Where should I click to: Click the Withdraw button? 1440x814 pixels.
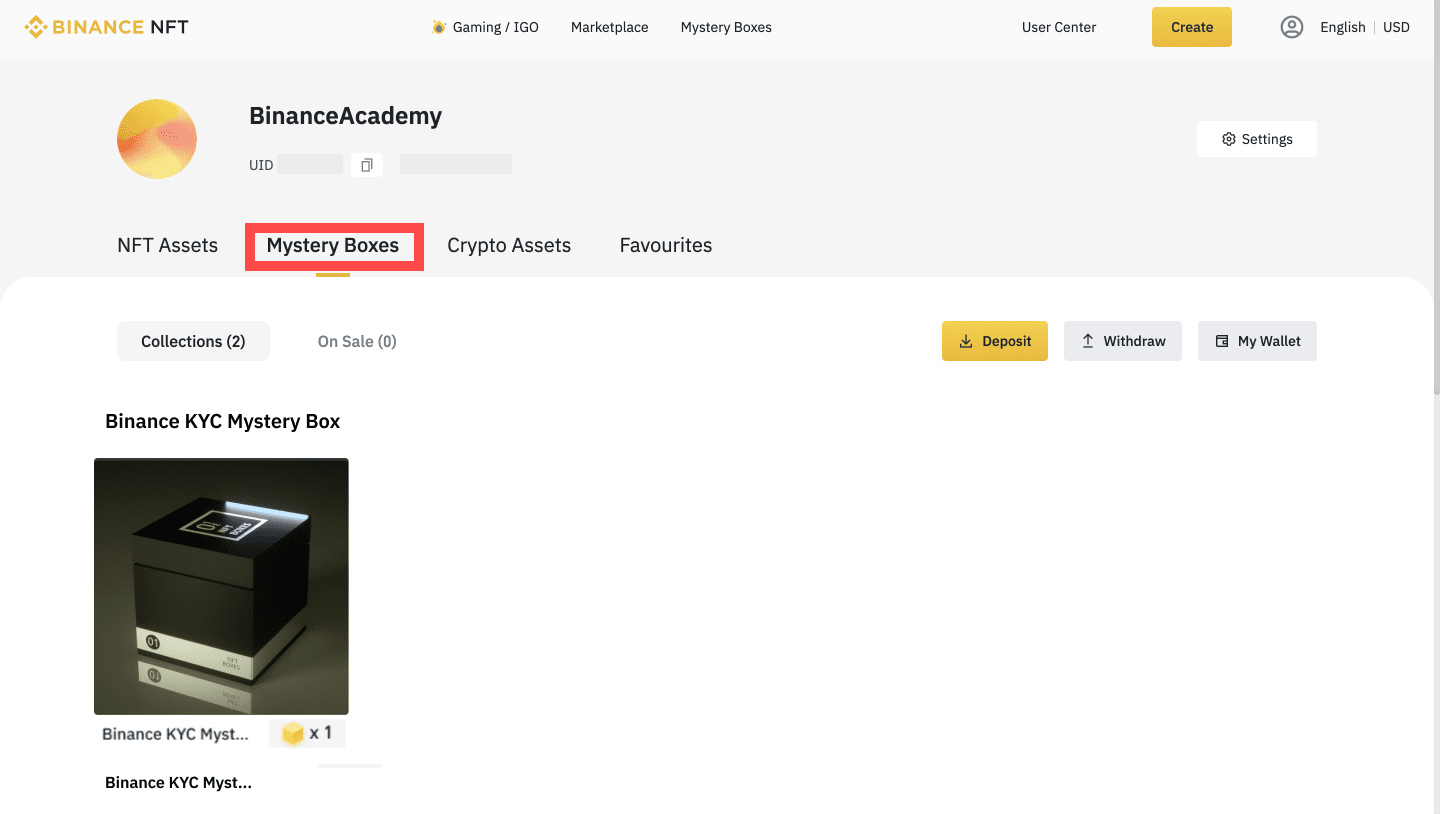tap(1123, 341)
